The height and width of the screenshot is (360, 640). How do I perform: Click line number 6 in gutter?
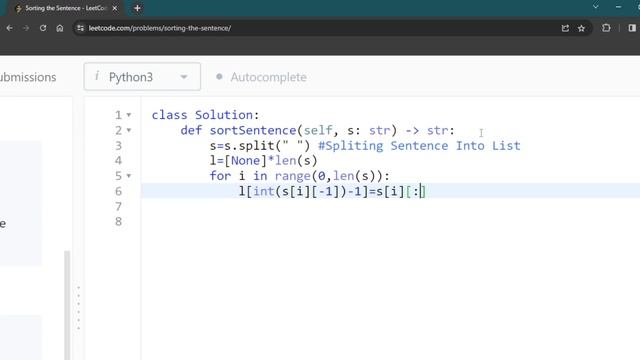click(x=118, y=191)
